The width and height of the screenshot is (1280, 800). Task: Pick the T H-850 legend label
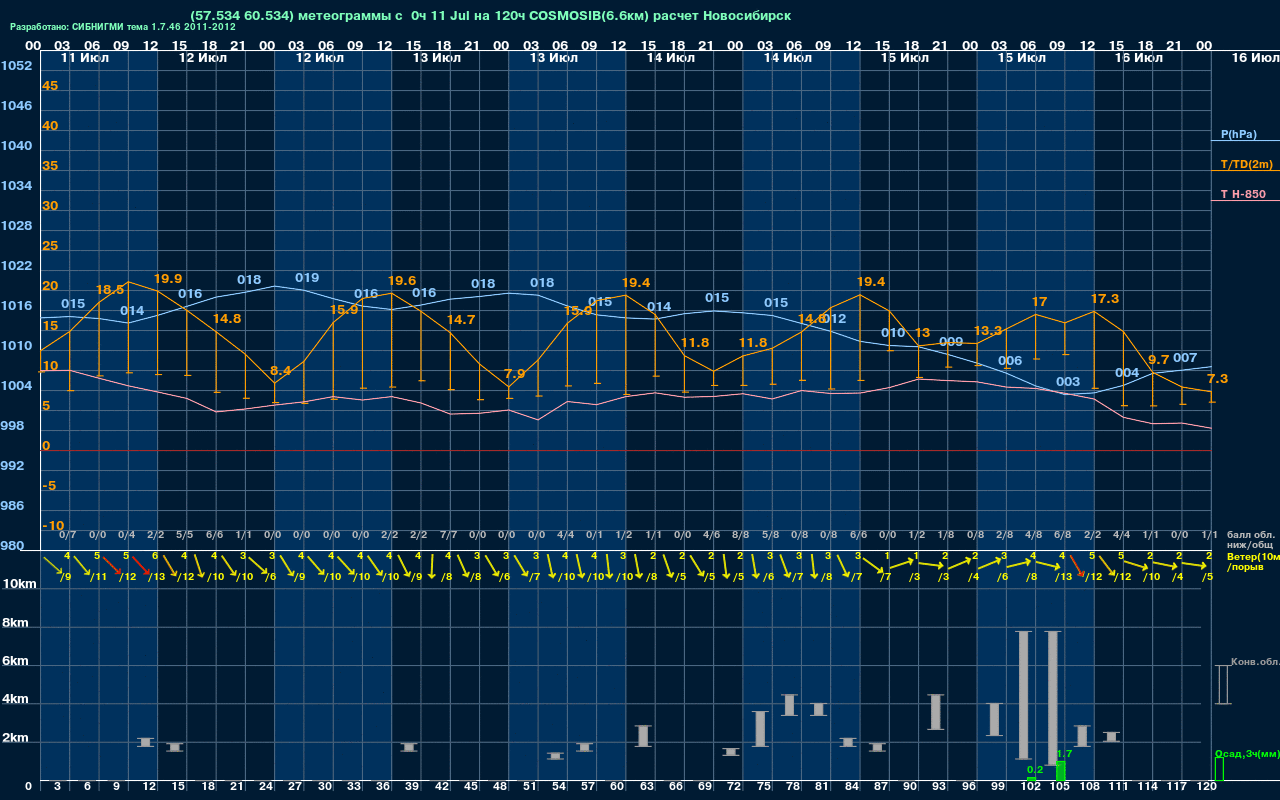(1244, 194)
